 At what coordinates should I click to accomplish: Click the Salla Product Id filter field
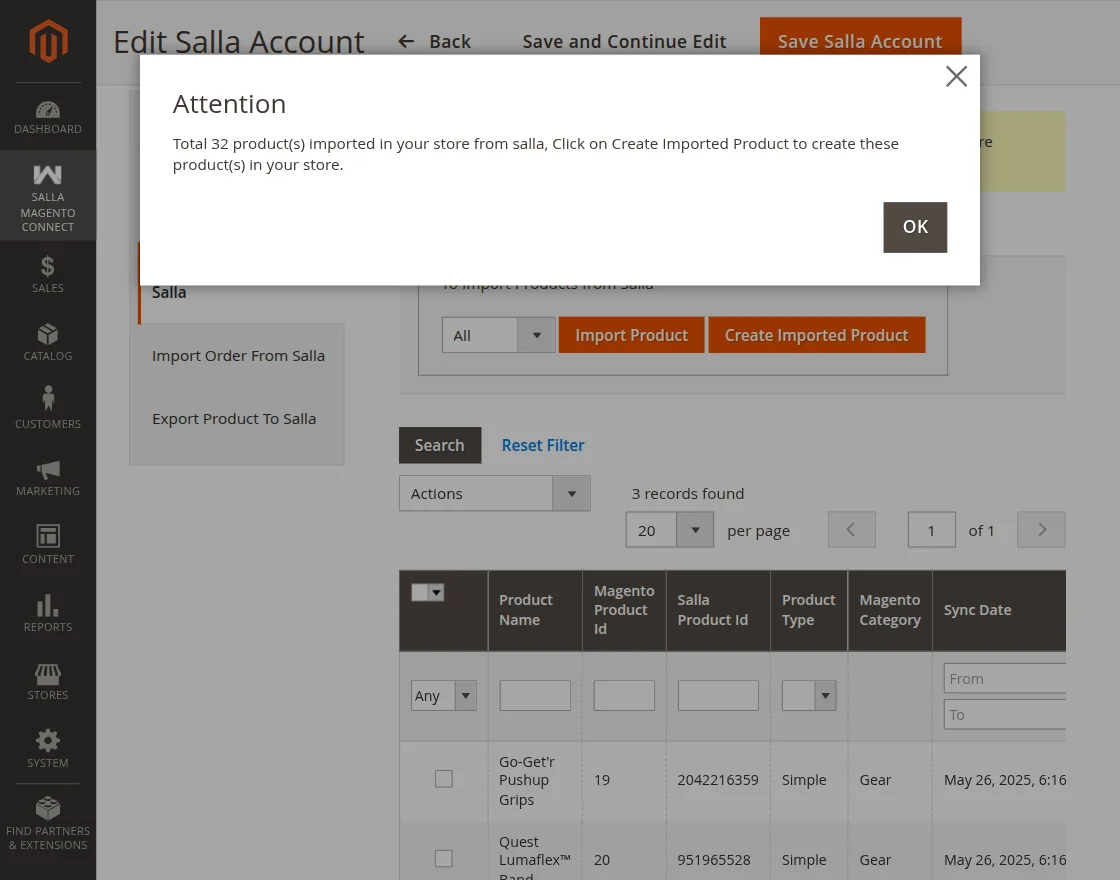tap(718, 695)
